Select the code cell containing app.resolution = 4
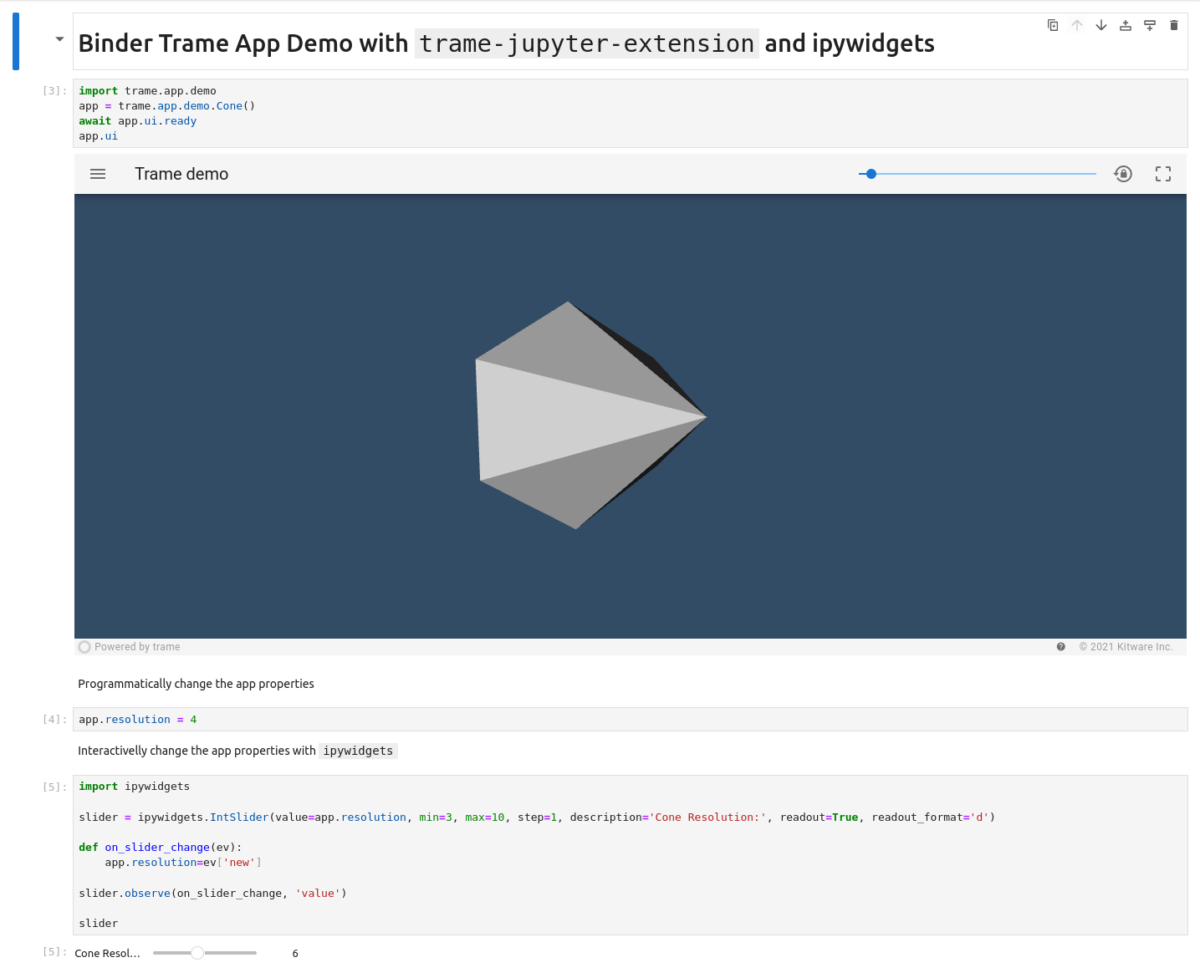 click(630, 720)
